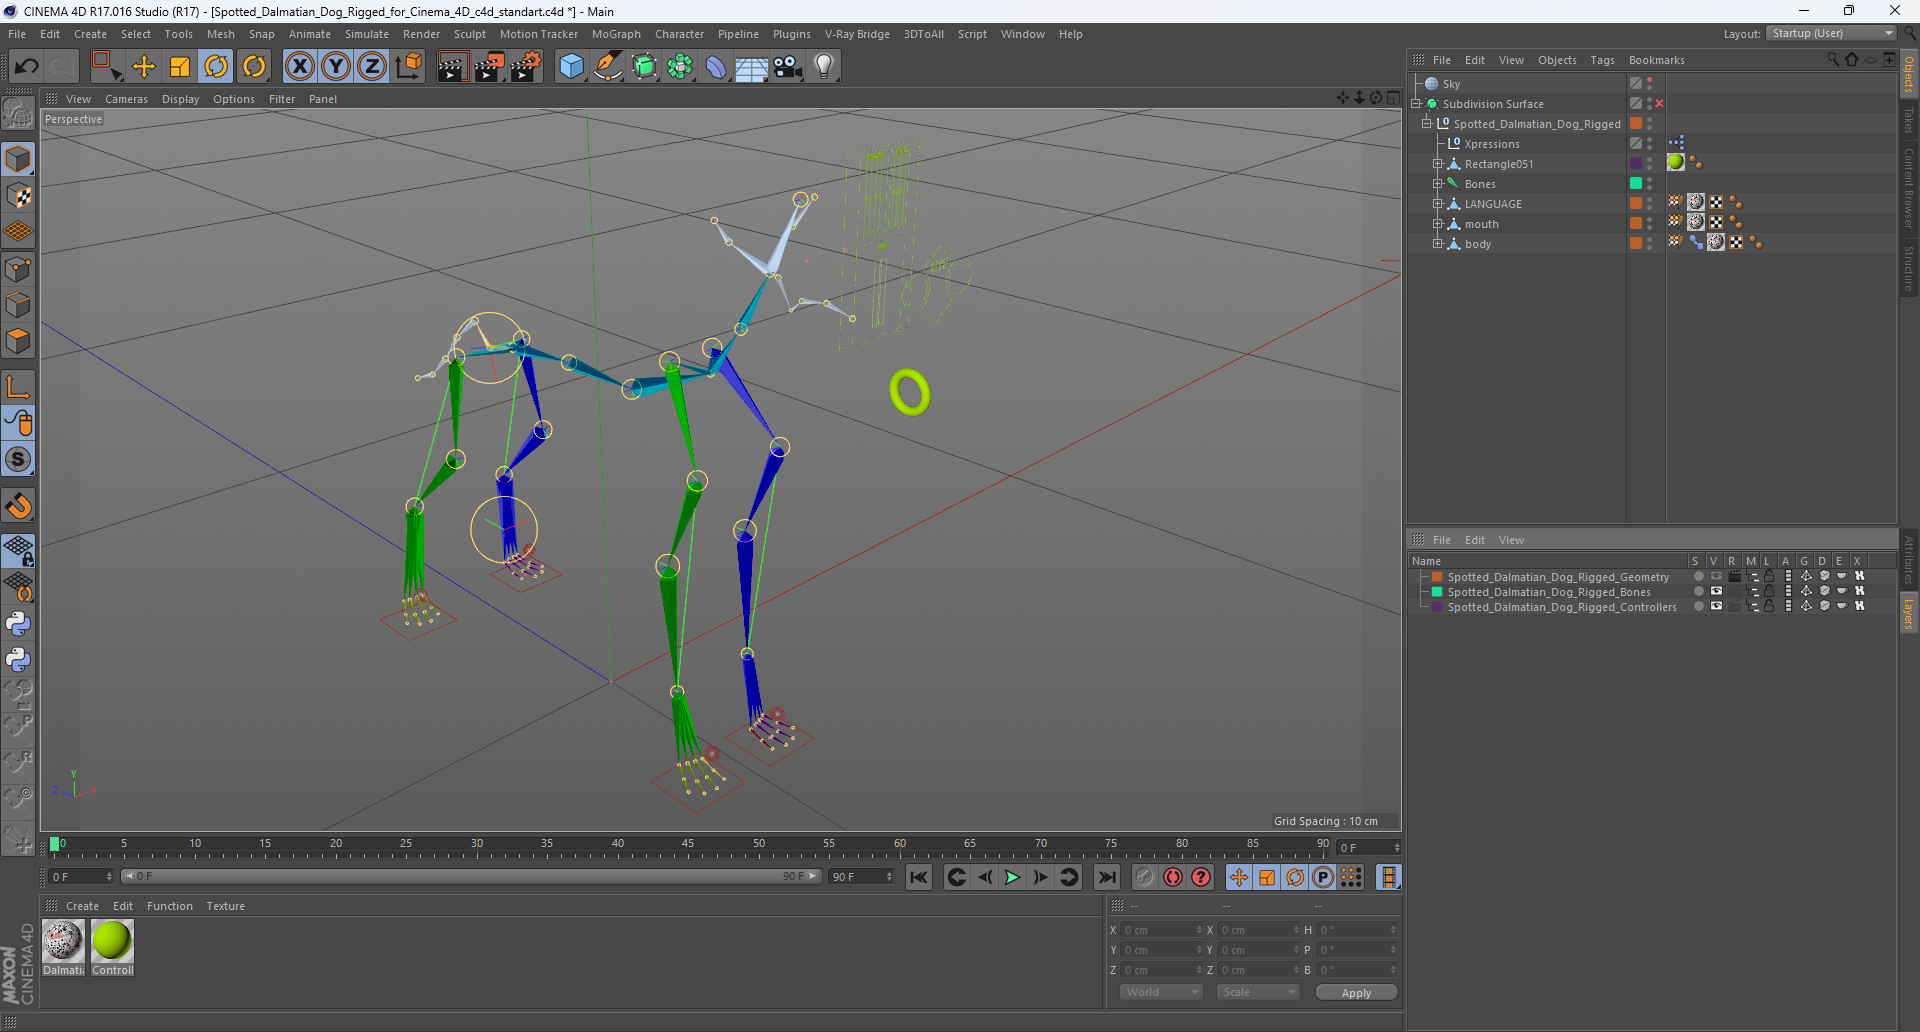Screen dimensions: 1920x1032
Task: Open viewport Cameras menu
Action: pyautogui.click(x=126, y=99)
